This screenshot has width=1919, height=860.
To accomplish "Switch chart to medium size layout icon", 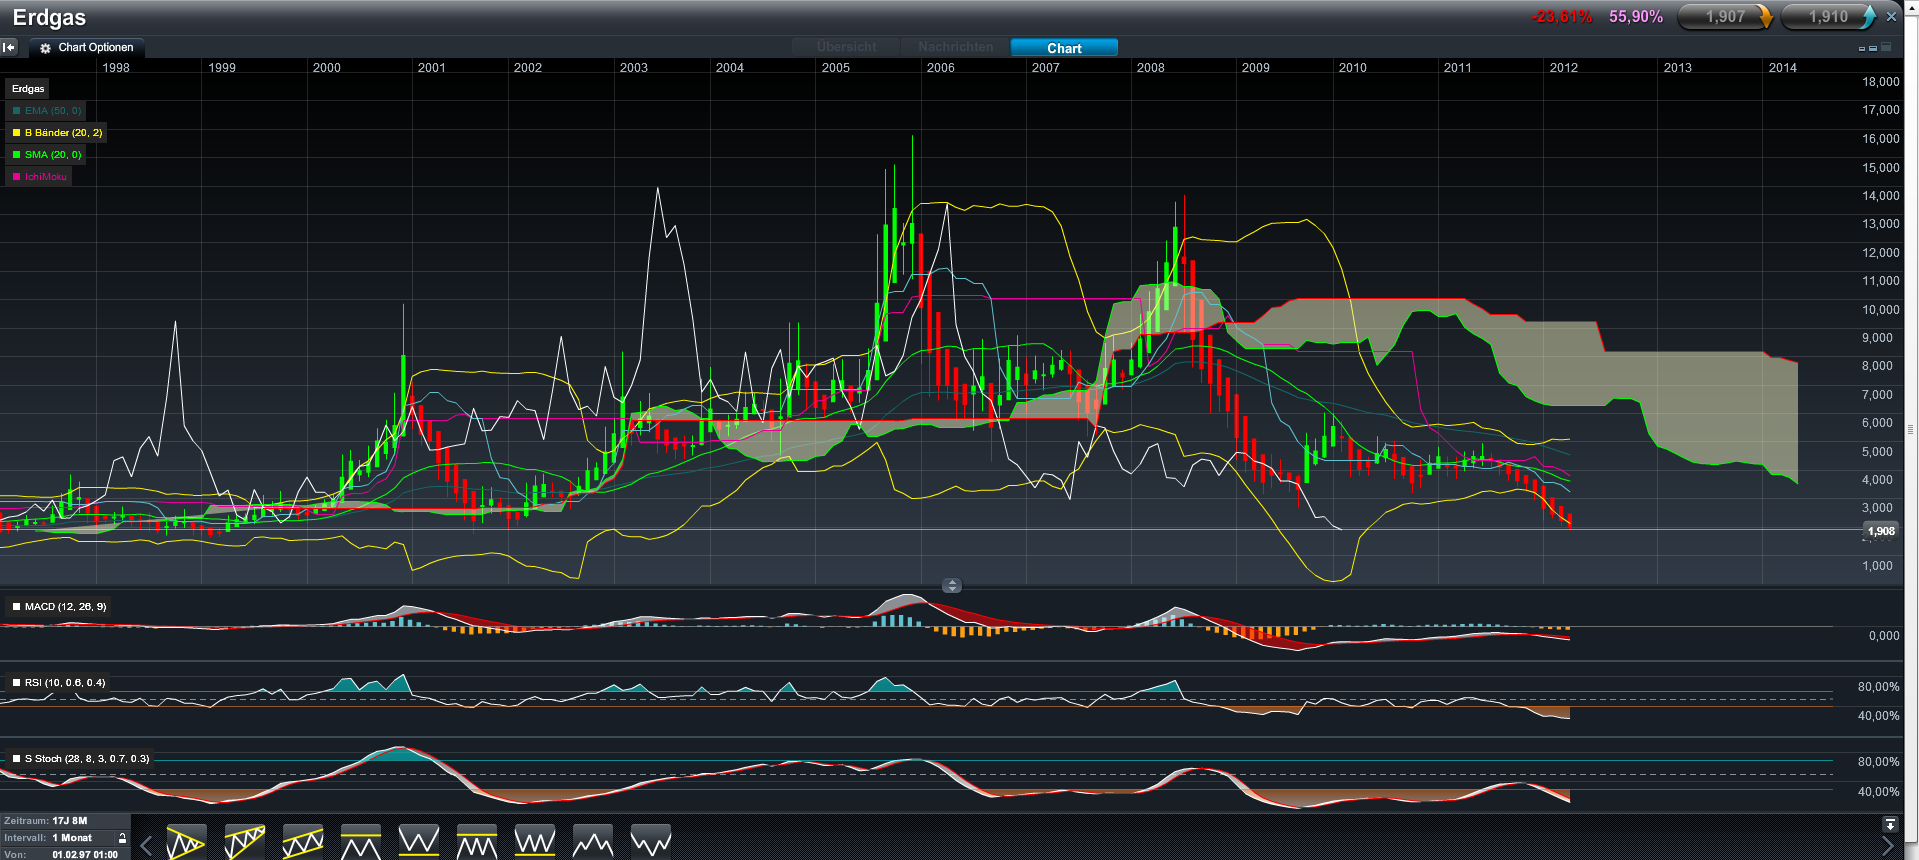I will [x=1873, y=48].
